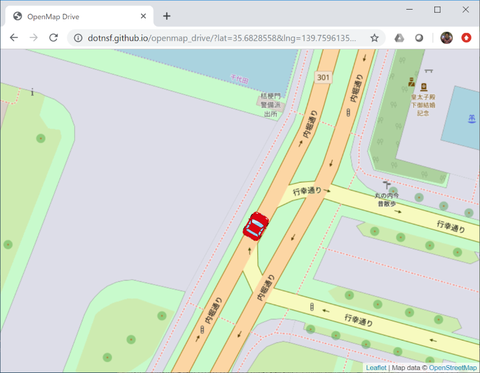Click the browser forward arrow
The image size is (480, 373).
pyautogui.click(x=34, y=38)
